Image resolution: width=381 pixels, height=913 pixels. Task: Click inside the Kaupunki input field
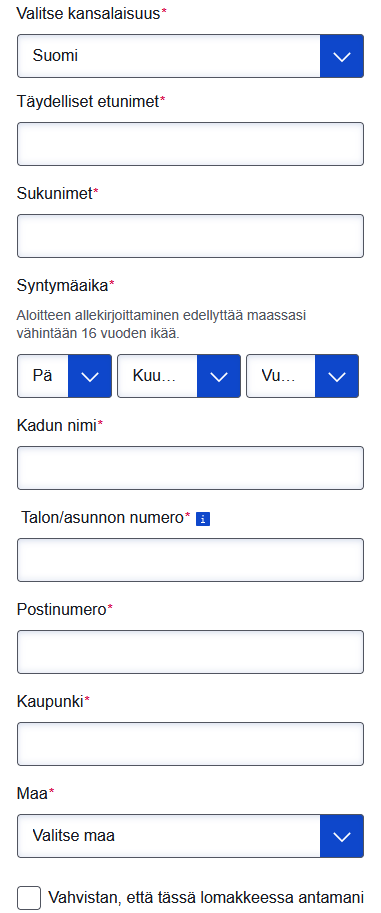pyautogui.click(x=190, y=744)
